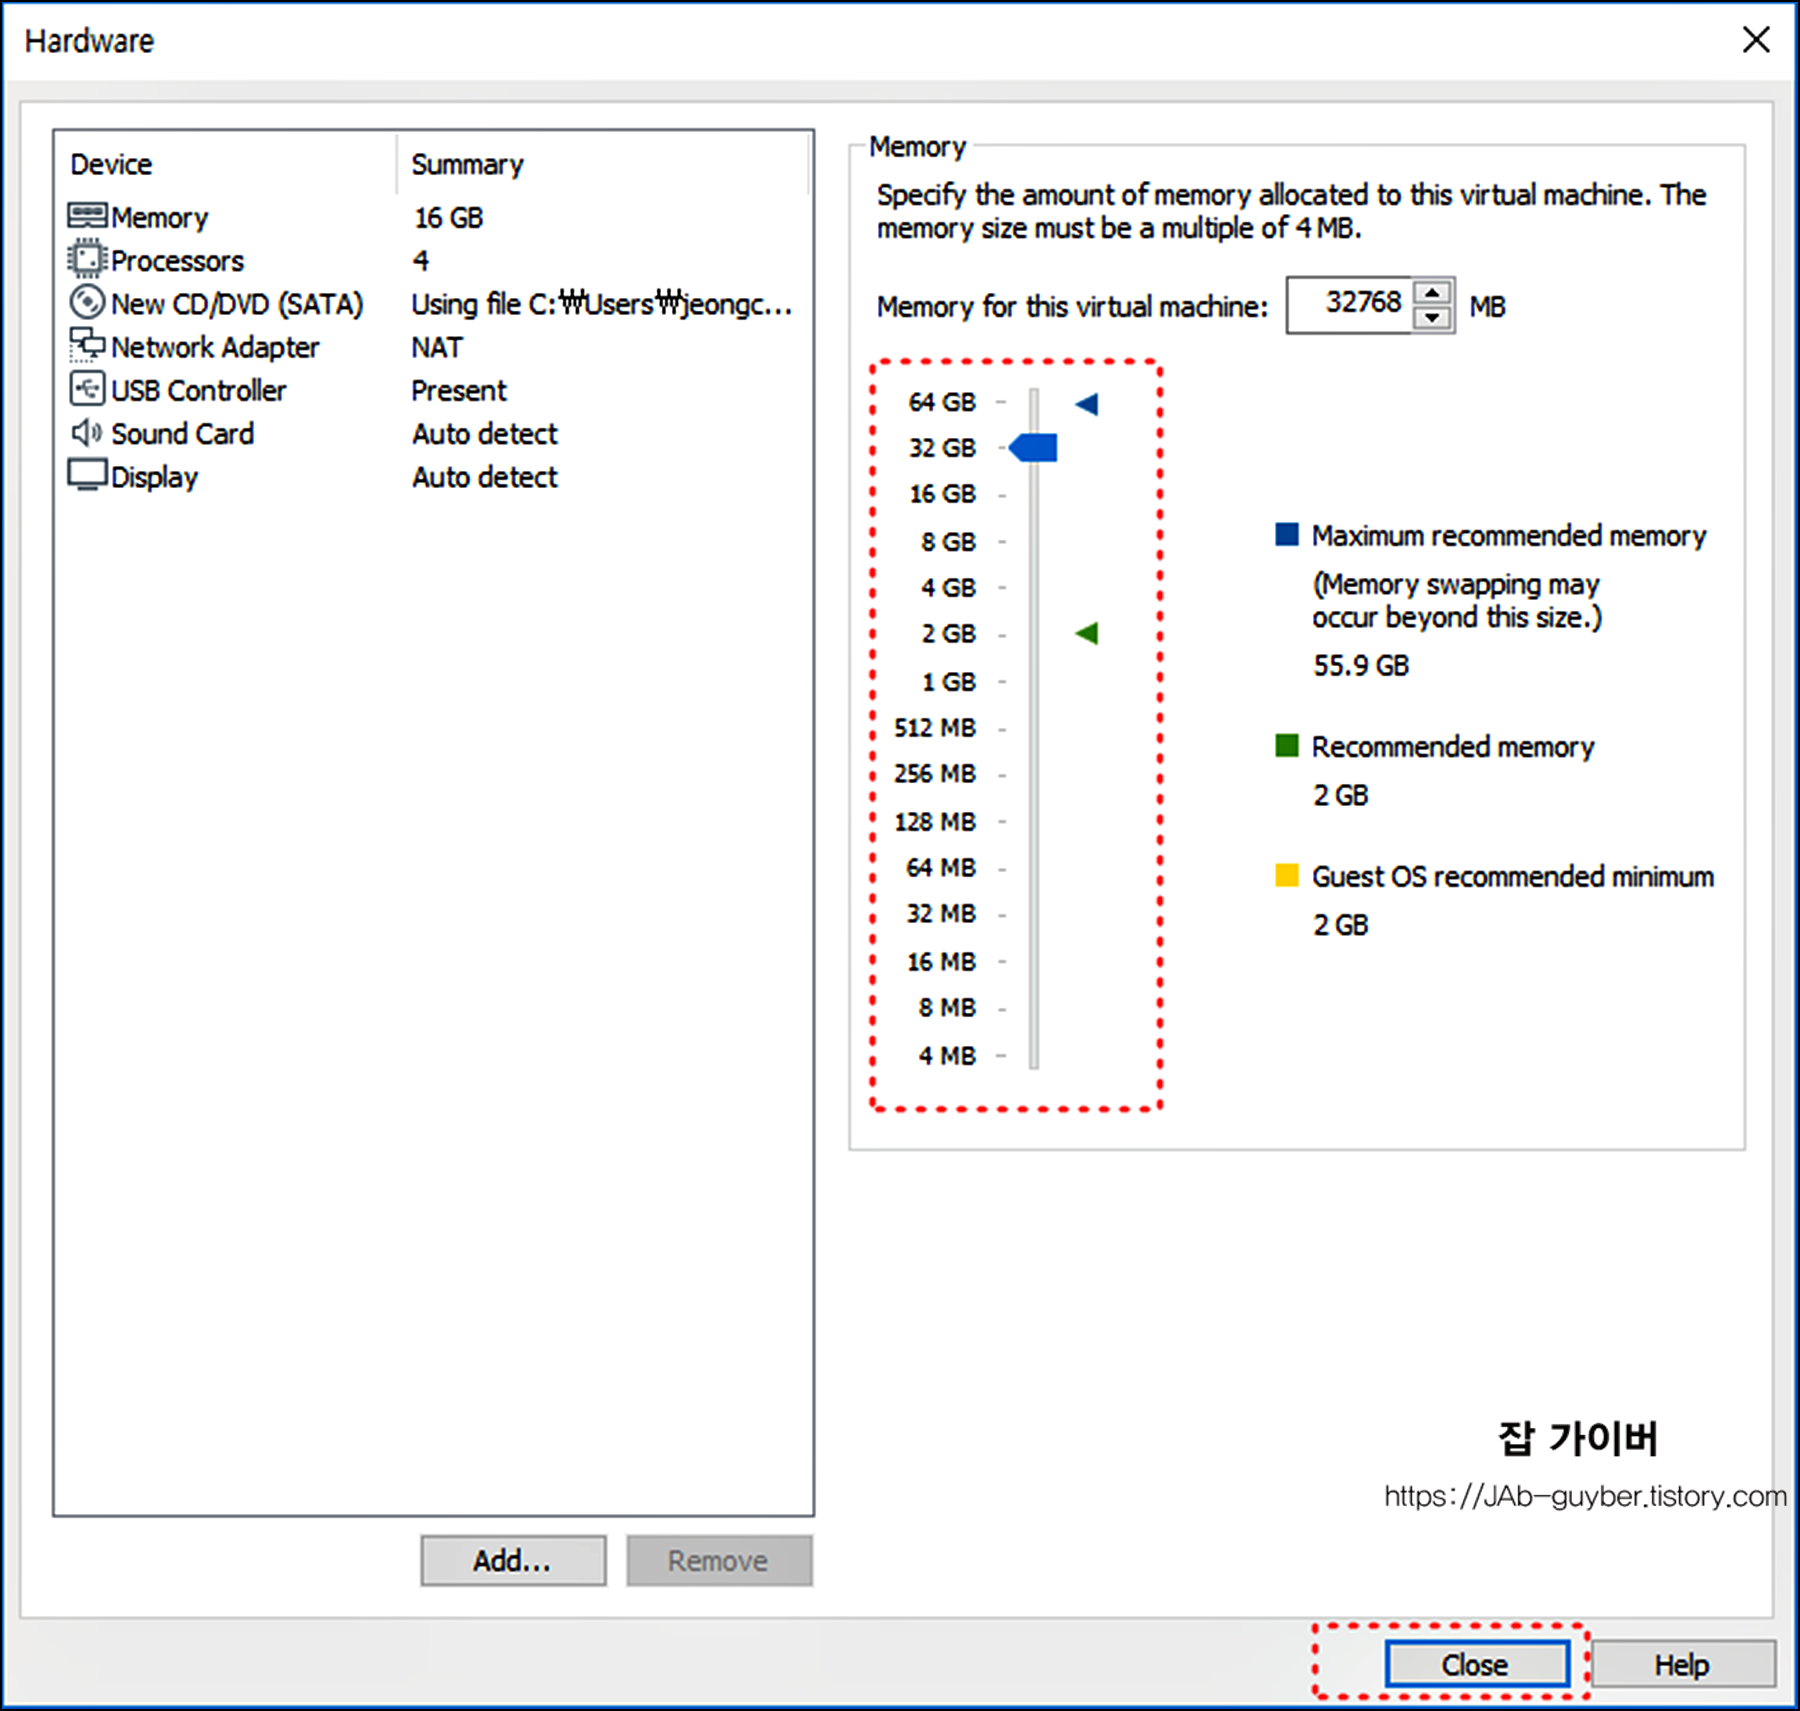Click the Network Adapter icon
Viewport: 1800px width, 1711px height.
click(x=87, y=345)
